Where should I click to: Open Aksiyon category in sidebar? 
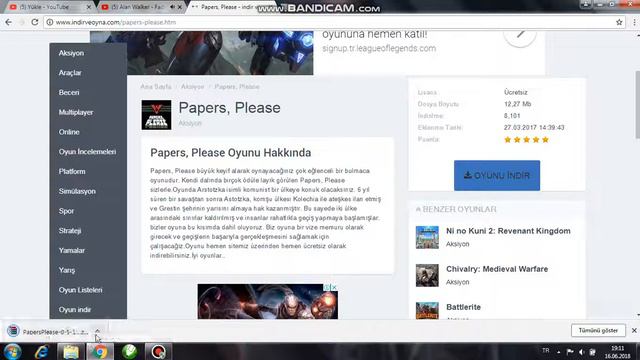point(71,53)
